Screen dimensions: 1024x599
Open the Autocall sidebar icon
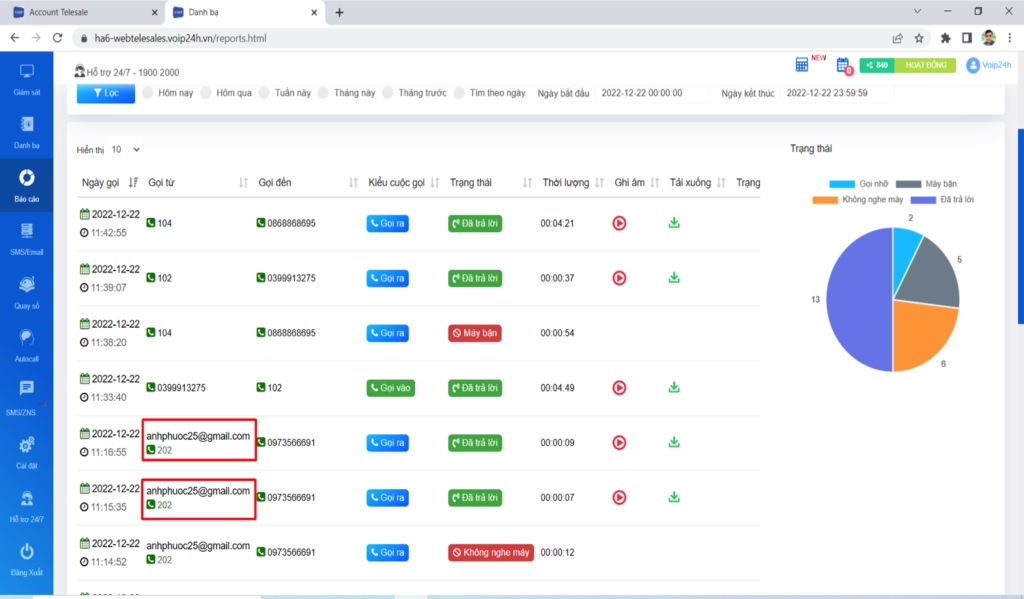pos(27,338)
